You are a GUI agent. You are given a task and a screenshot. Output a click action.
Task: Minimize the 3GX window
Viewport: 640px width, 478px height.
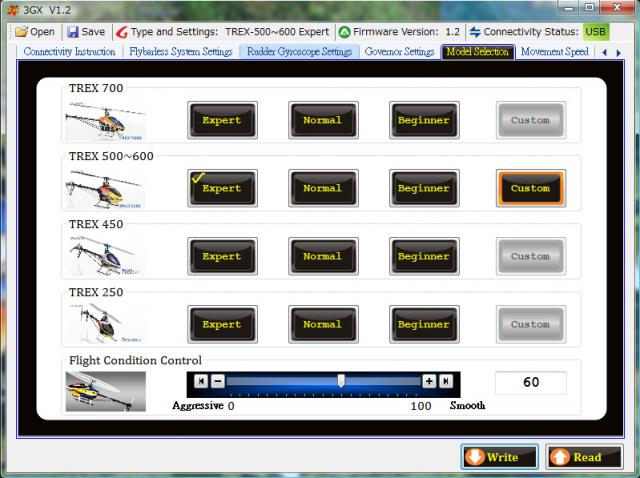[569, 7]
